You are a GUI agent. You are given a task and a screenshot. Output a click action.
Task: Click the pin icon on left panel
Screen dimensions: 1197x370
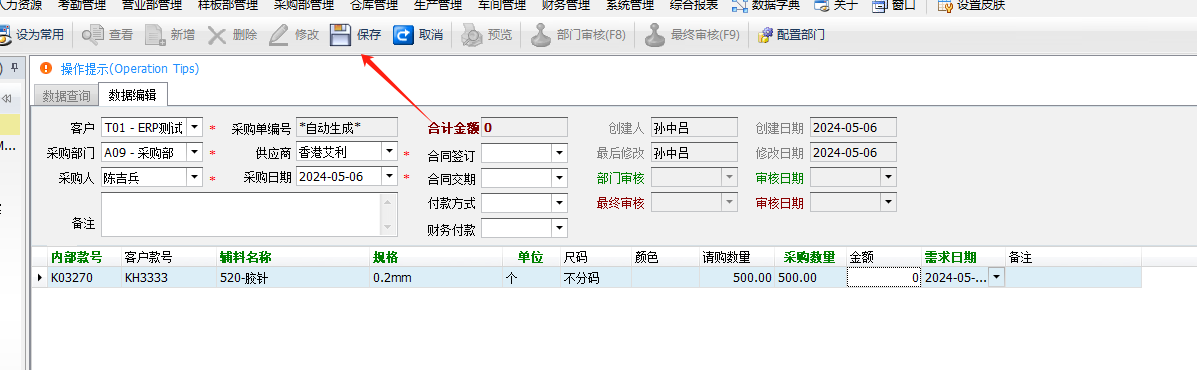click(x=14, y=69)
